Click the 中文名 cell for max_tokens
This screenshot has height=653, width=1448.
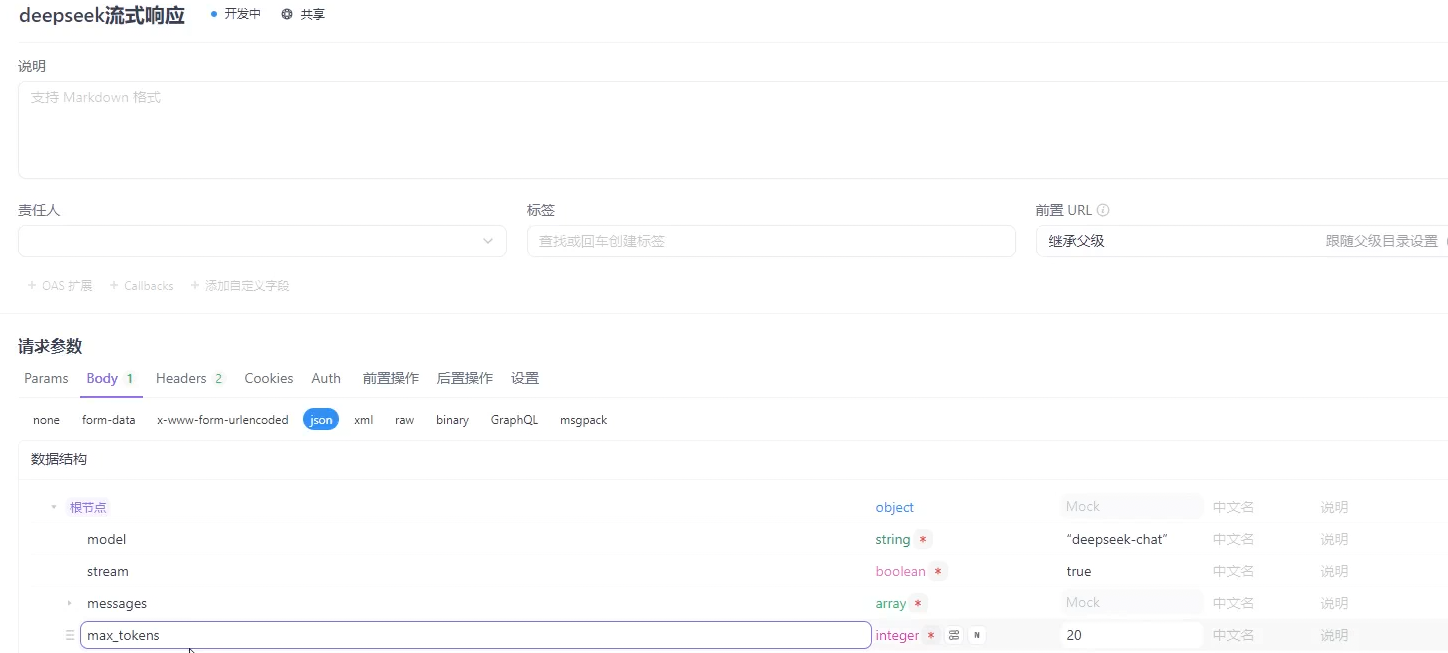[x=1233, y=635]
